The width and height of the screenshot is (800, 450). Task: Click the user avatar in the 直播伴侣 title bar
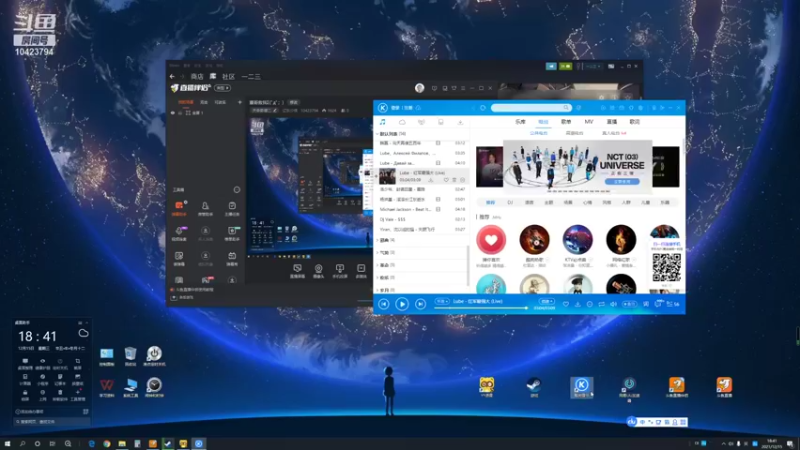[x=419, y=88]
